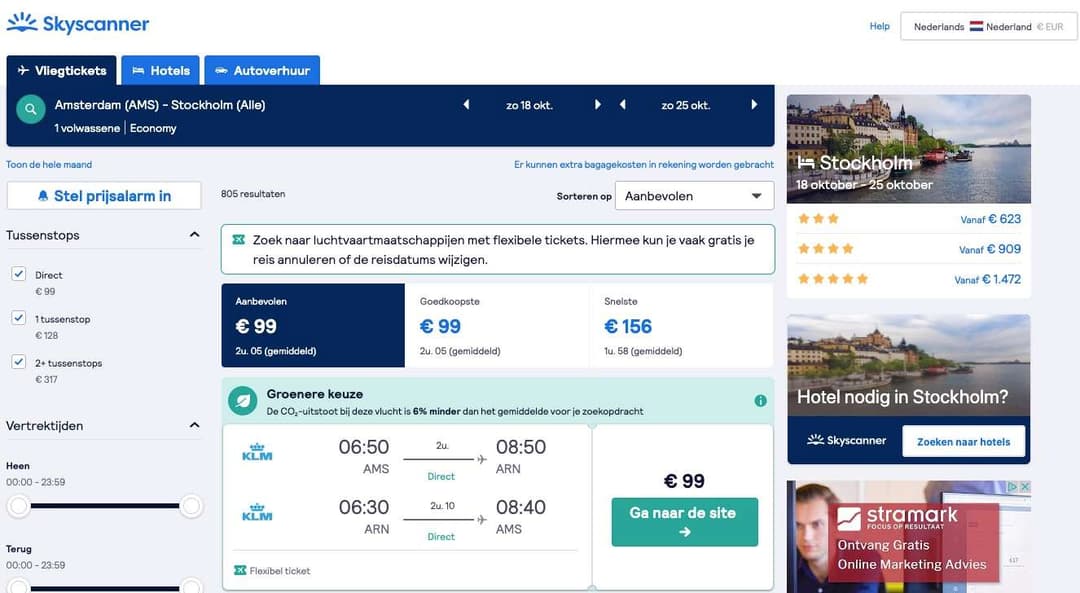Go to next departure date after 18 okt.
The width and height of the screenshot is (1080, 593).
tap(597, 105)
